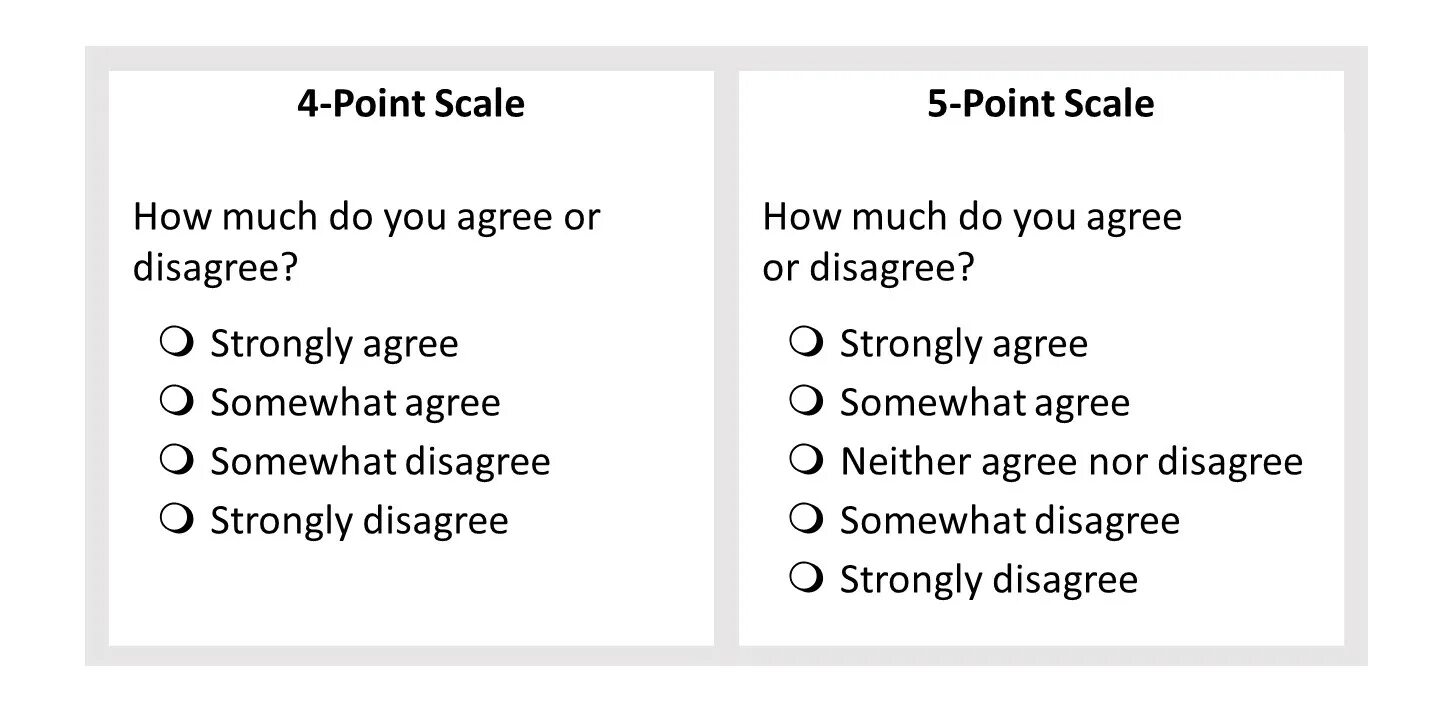The height and width of the screenshot is (720, 1440).
Task: Click the Strongly disagree label in 4-Point panel
Action: tap(359, 522)
